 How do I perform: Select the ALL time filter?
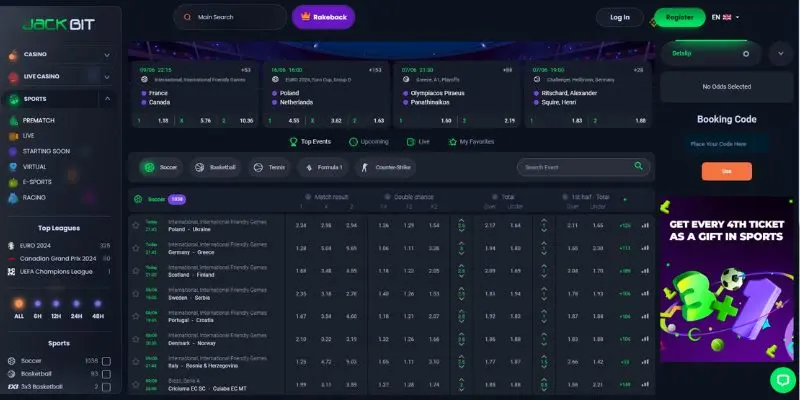(19, 309)
